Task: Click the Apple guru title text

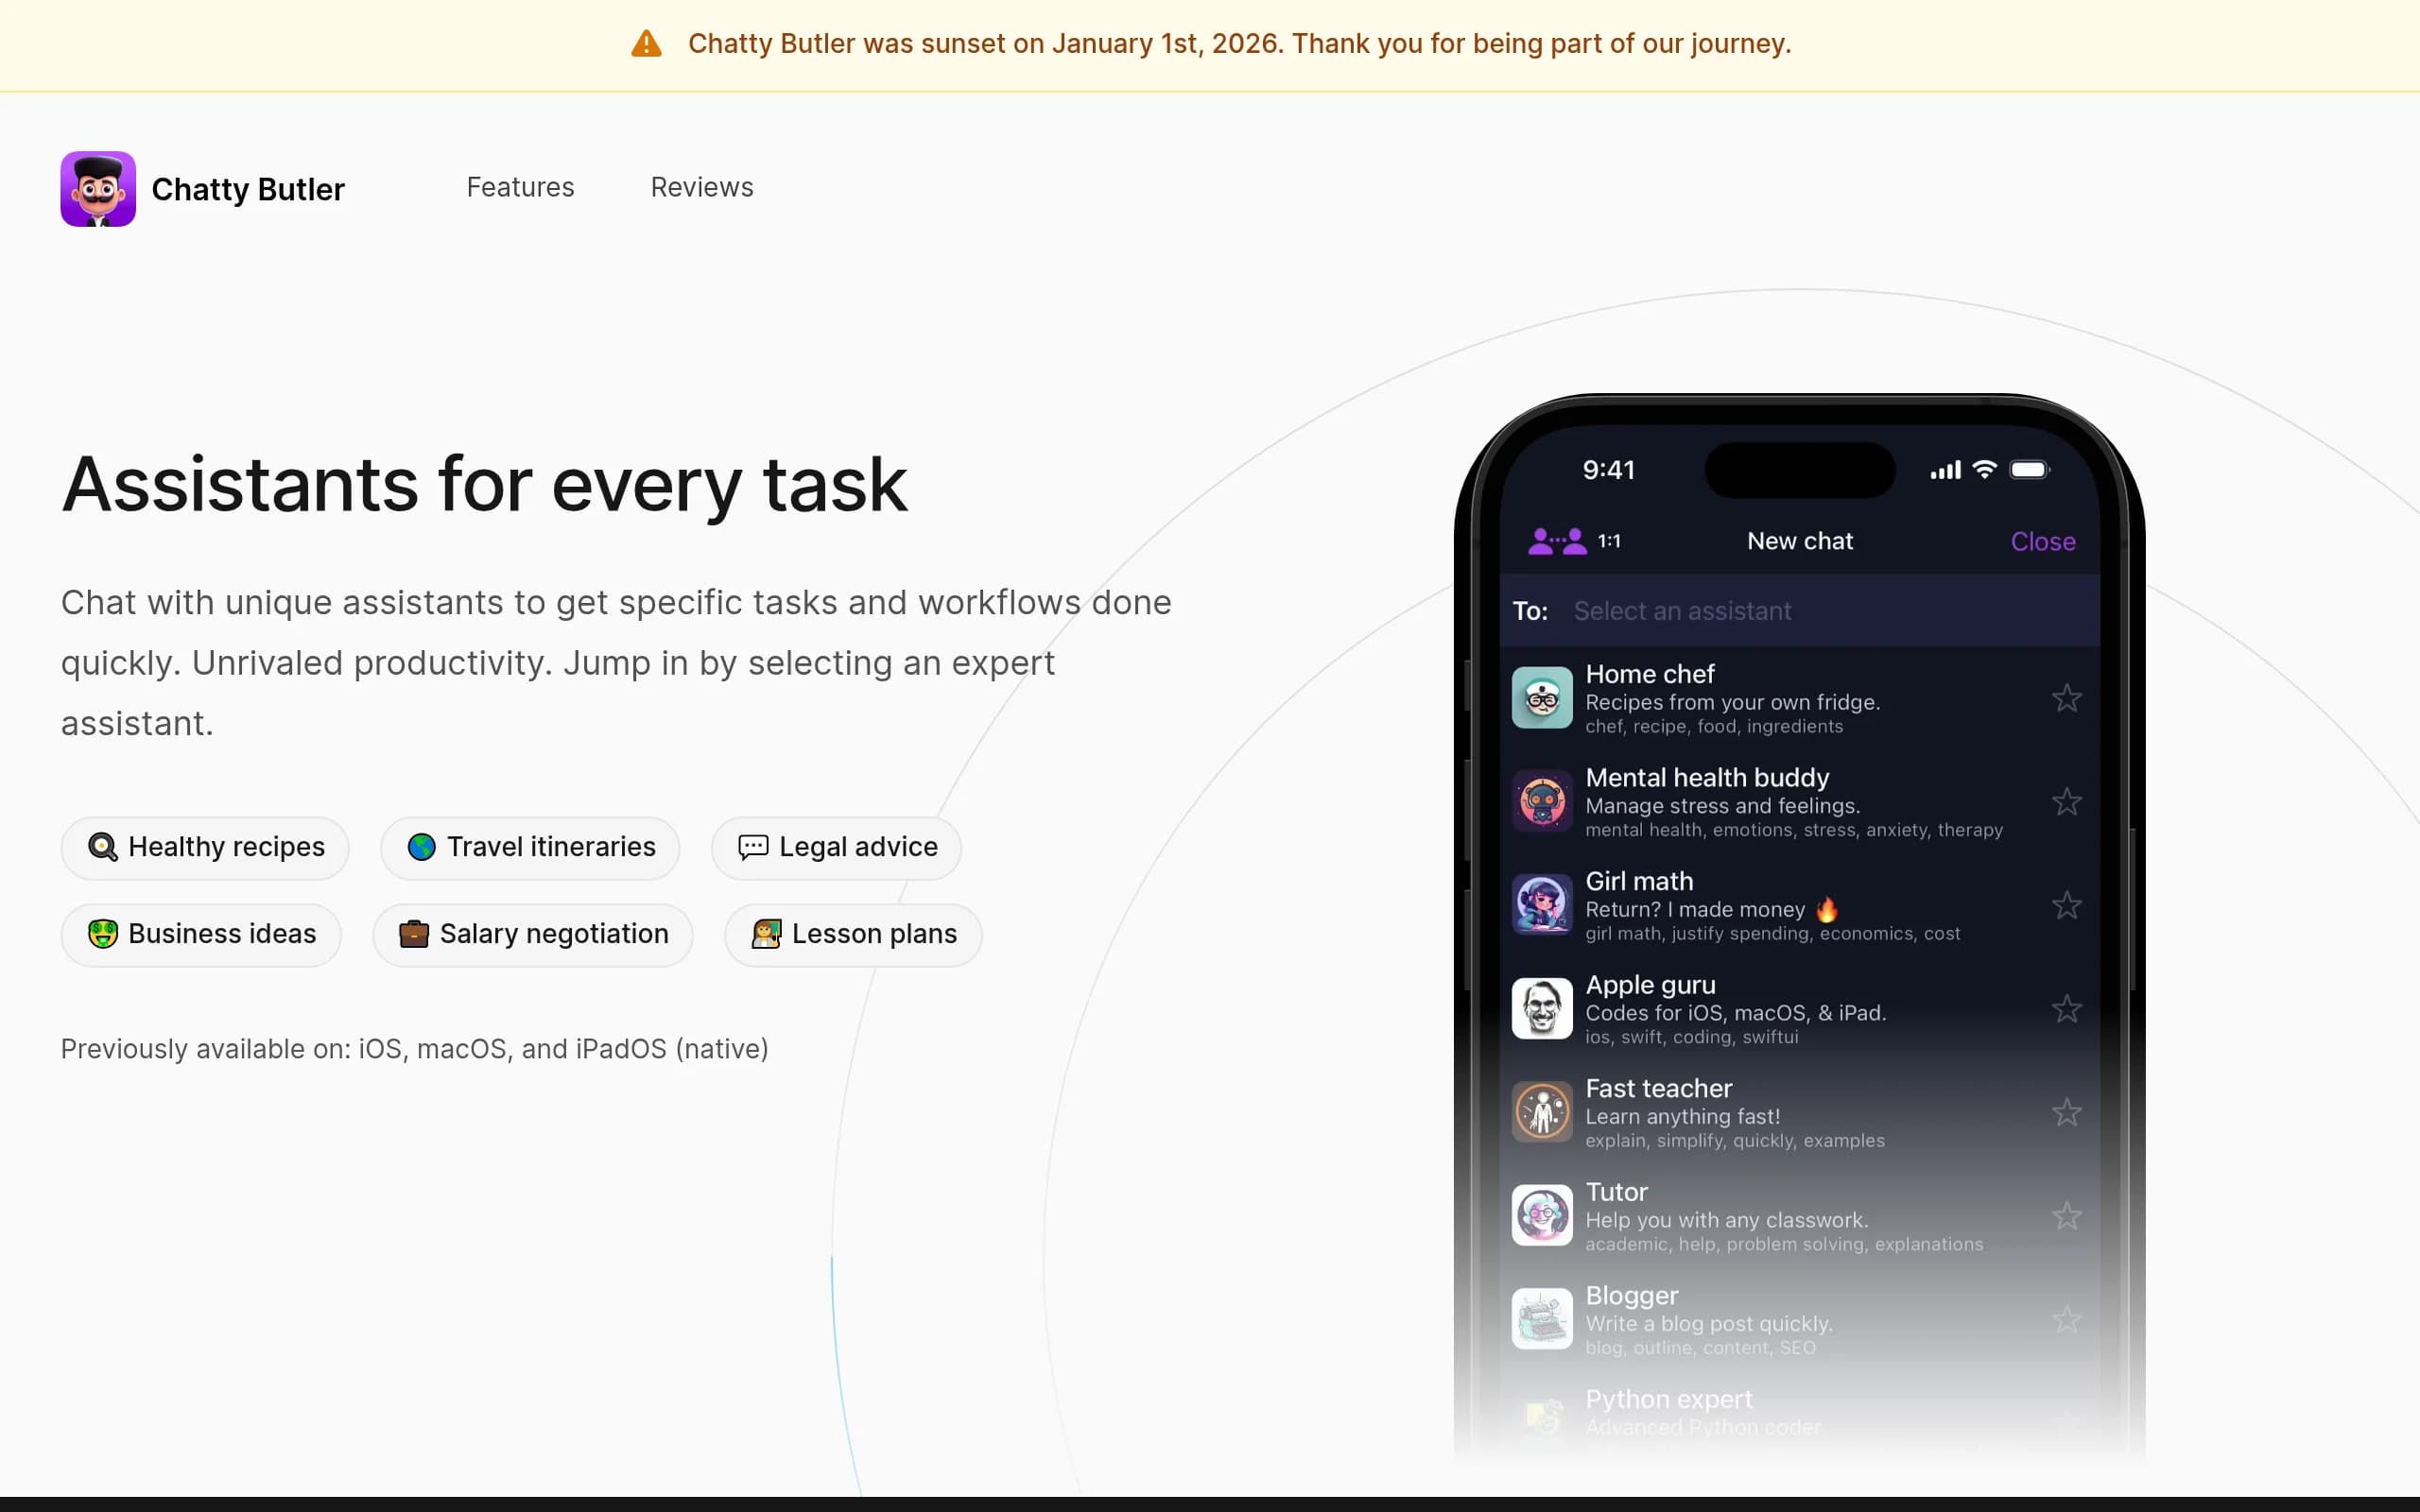Action: [x=1650, y=985]
